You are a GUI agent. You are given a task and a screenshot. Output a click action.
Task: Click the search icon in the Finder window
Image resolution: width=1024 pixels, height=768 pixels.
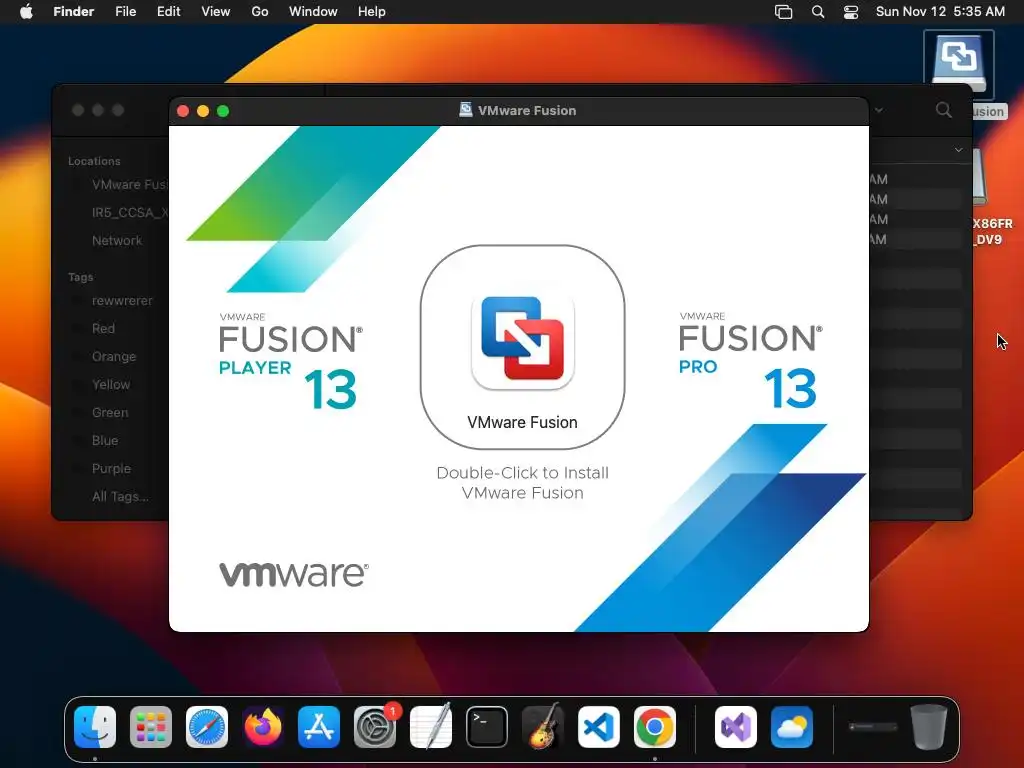click(944, 110)
